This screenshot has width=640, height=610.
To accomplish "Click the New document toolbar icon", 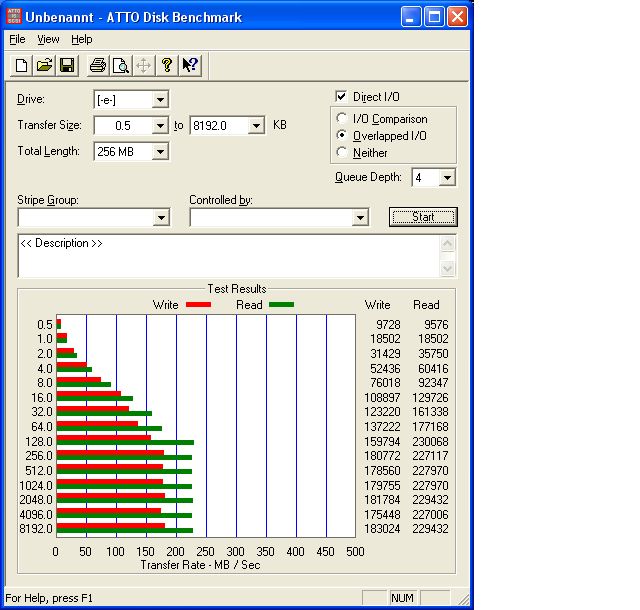I will pyautogui.click(x=21, y=65).
